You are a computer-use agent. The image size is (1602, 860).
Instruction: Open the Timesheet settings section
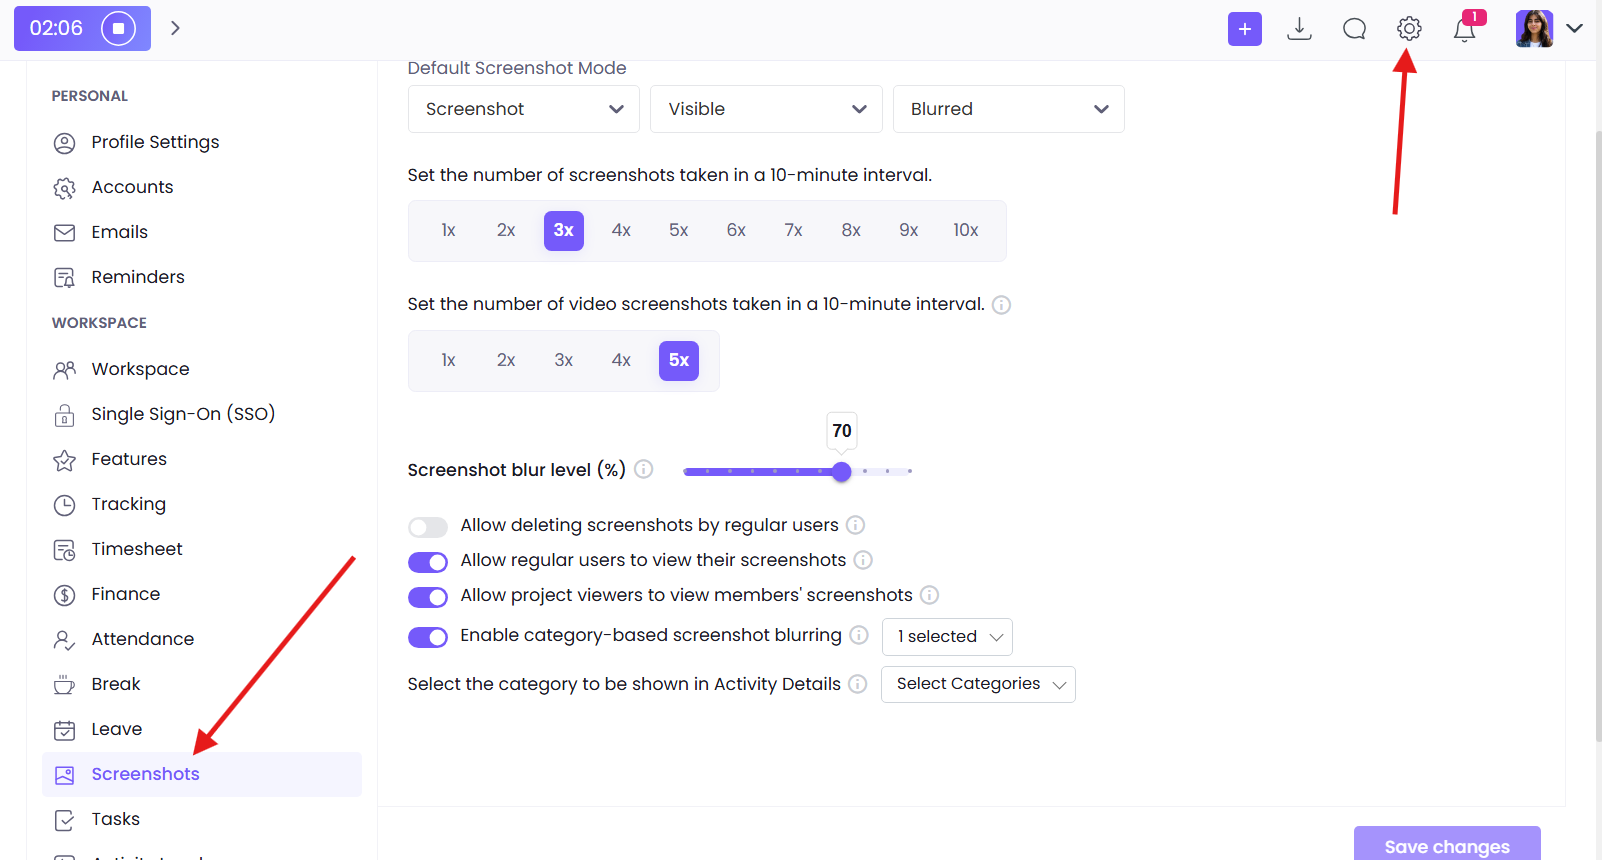(137, 549)
